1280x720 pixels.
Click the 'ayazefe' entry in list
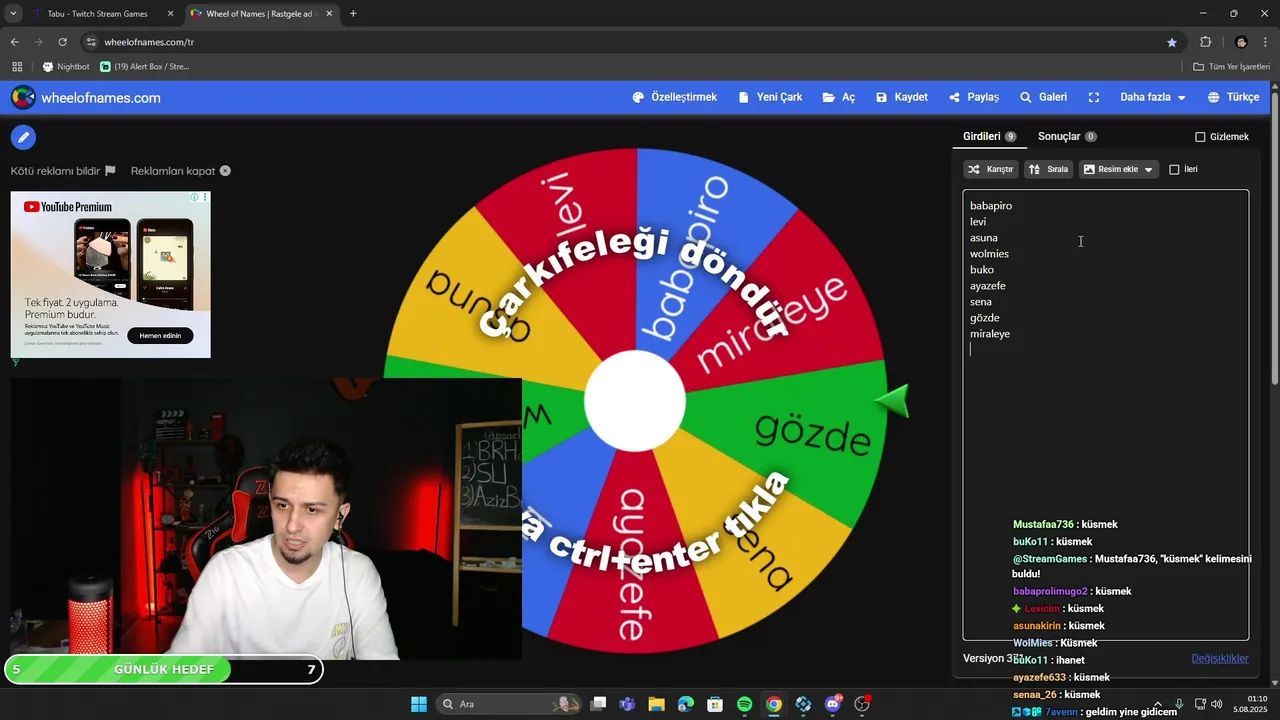(x=988, y=285)
